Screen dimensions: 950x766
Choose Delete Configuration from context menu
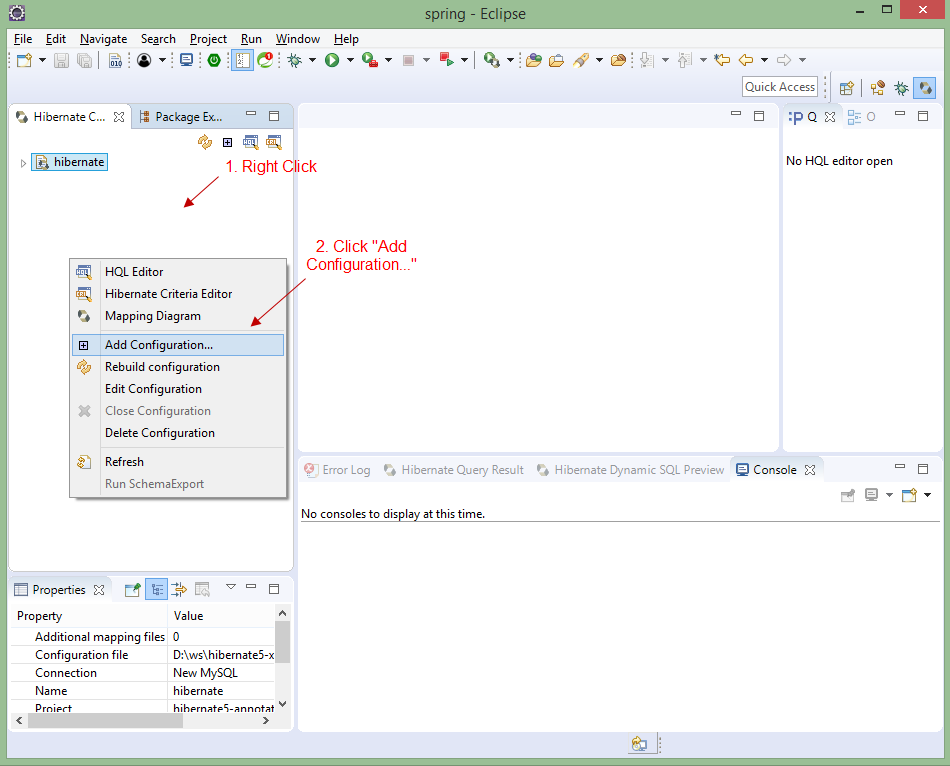coord(178,433)
